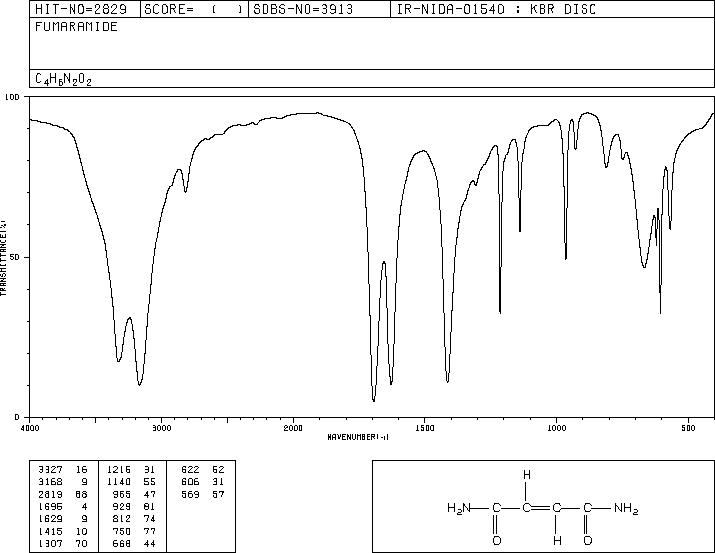Click the 2000 wavenumber axis label
The height and width of the screenshot is (553, 715).
tap(293, 428)
